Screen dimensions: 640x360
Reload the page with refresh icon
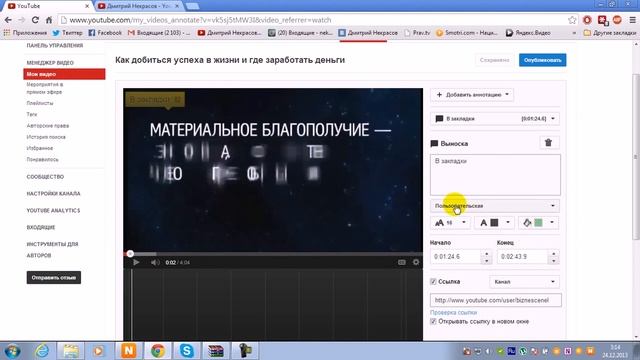35,20
